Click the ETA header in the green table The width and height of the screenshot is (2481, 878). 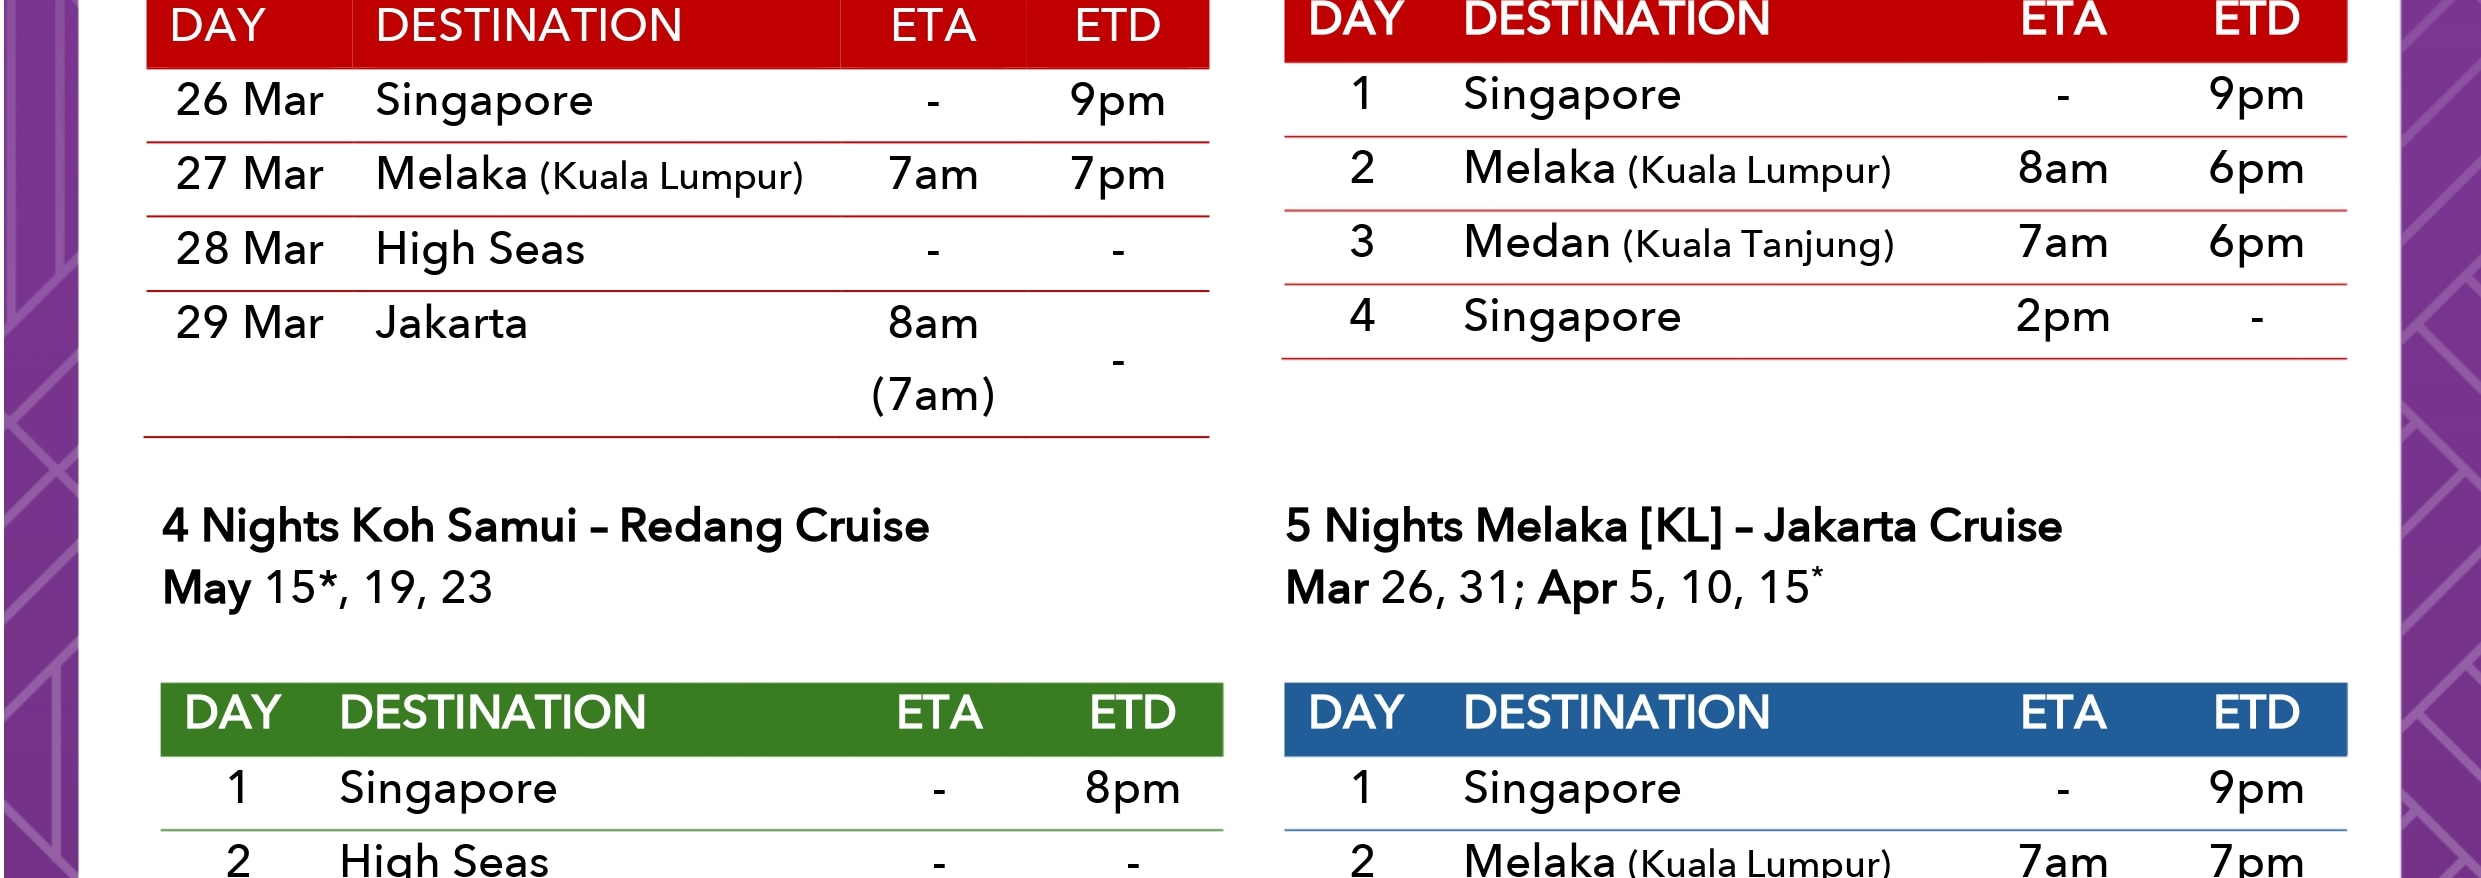[x=939, y=713]
